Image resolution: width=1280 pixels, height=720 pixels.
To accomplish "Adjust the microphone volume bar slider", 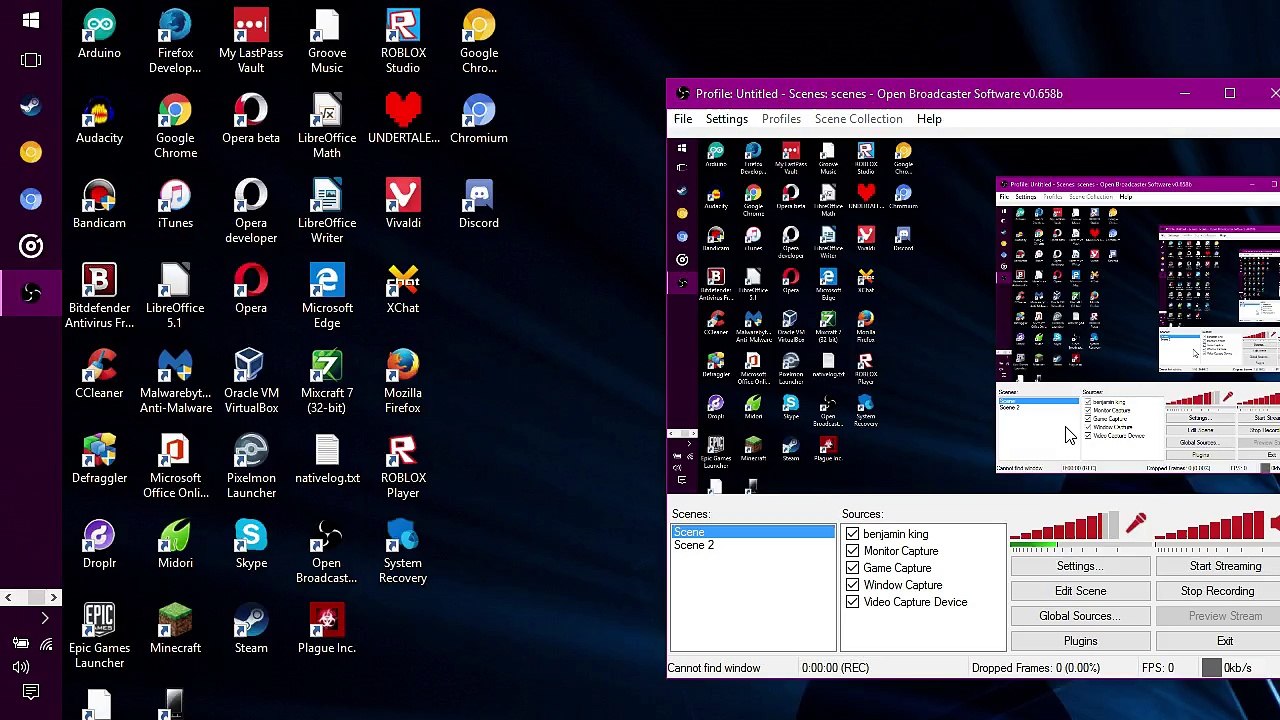I will click(1066, 526).
